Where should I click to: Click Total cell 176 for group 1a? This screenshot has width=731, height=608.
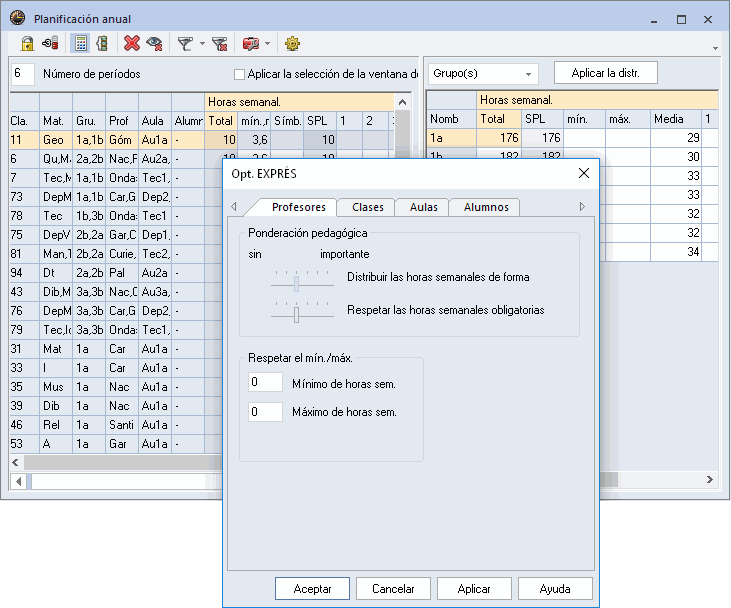coord(499,138)
